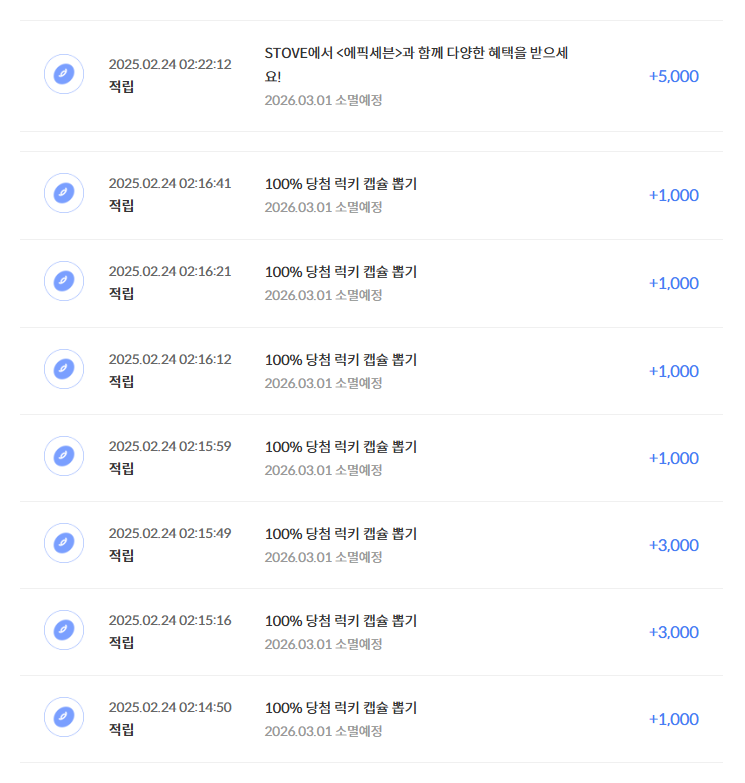The width and height of the screenshot is (745, 783).
Task: Click the lucky capsule title at 02:14:50
Action: pyautogui.click(x=341, y=708)
